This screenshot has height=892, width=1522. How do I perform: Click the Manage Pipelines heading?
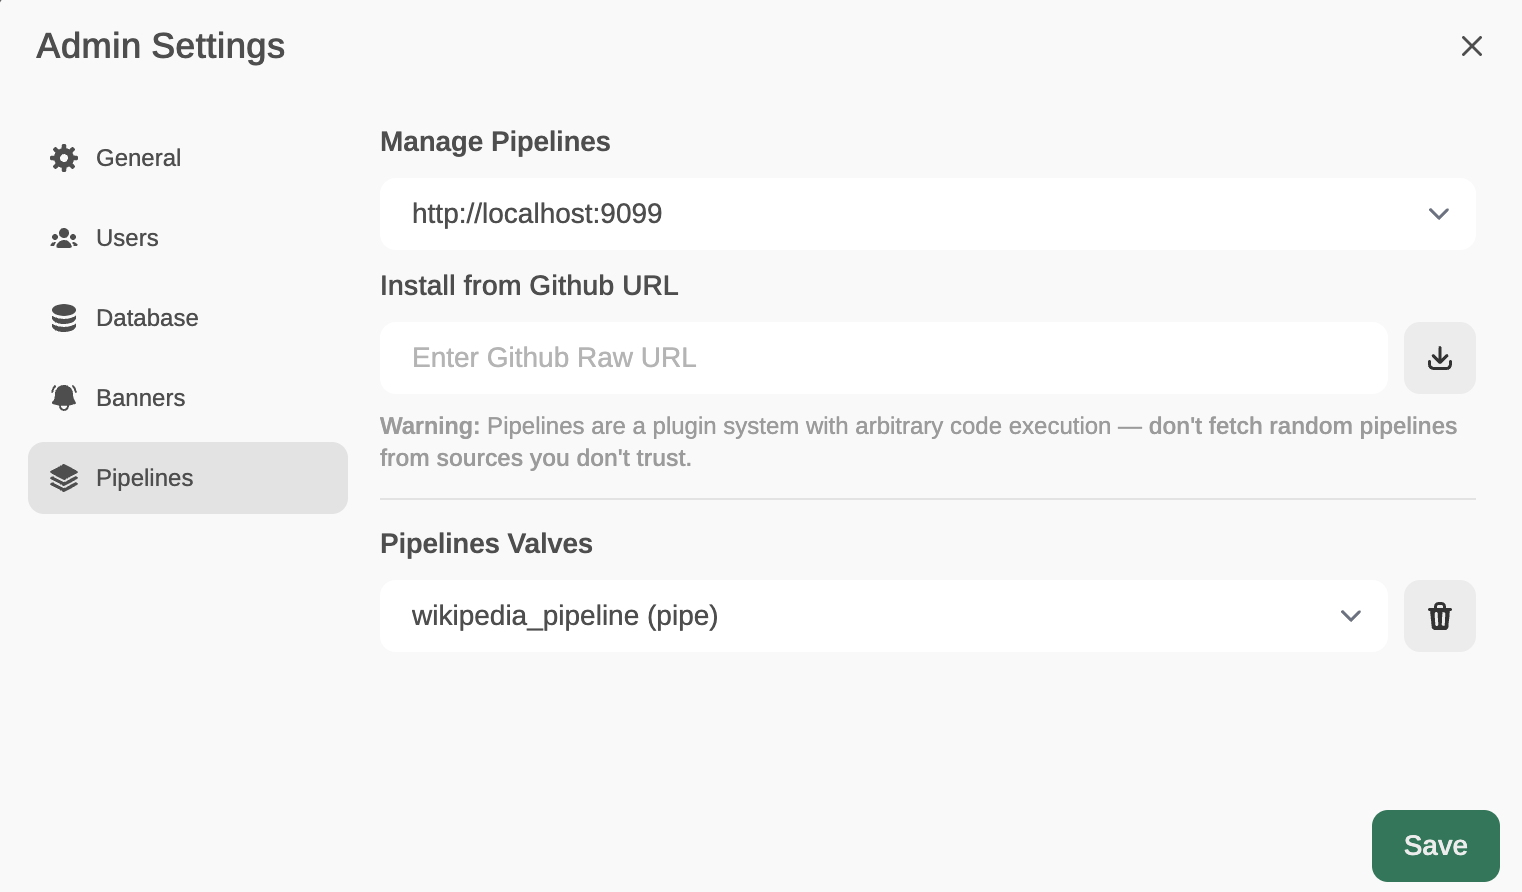[x=495, y=142]
